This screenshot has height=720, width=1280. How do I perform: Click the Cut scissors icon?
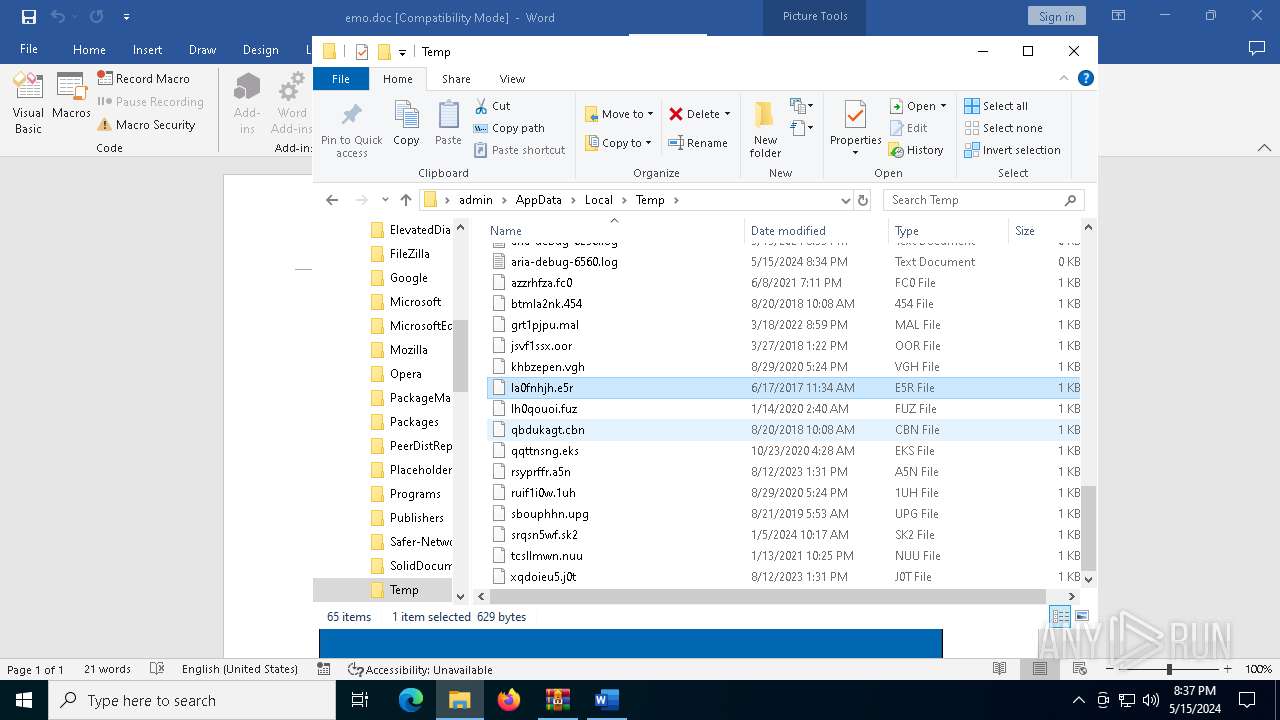[x=481, y=105]
